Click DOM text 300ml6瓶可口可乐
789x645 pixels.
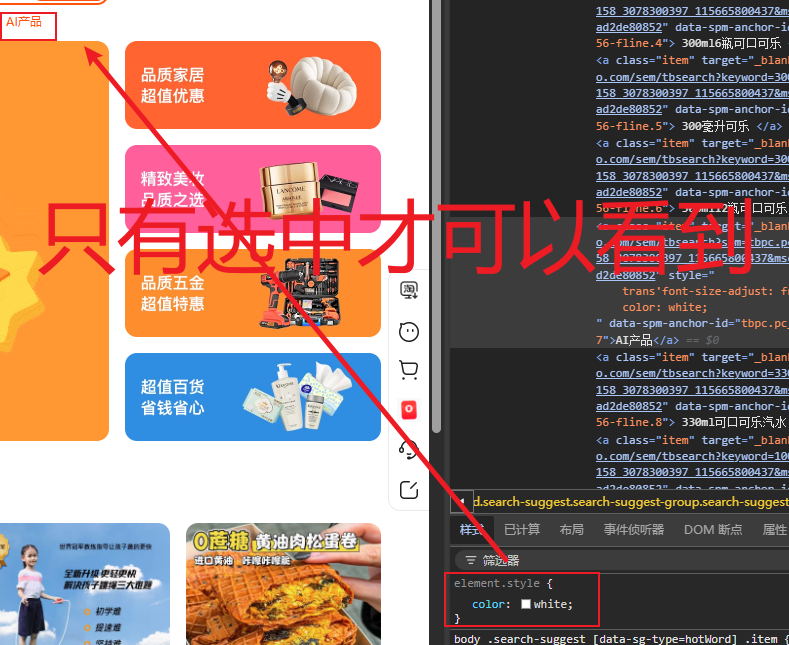point(731,43)
